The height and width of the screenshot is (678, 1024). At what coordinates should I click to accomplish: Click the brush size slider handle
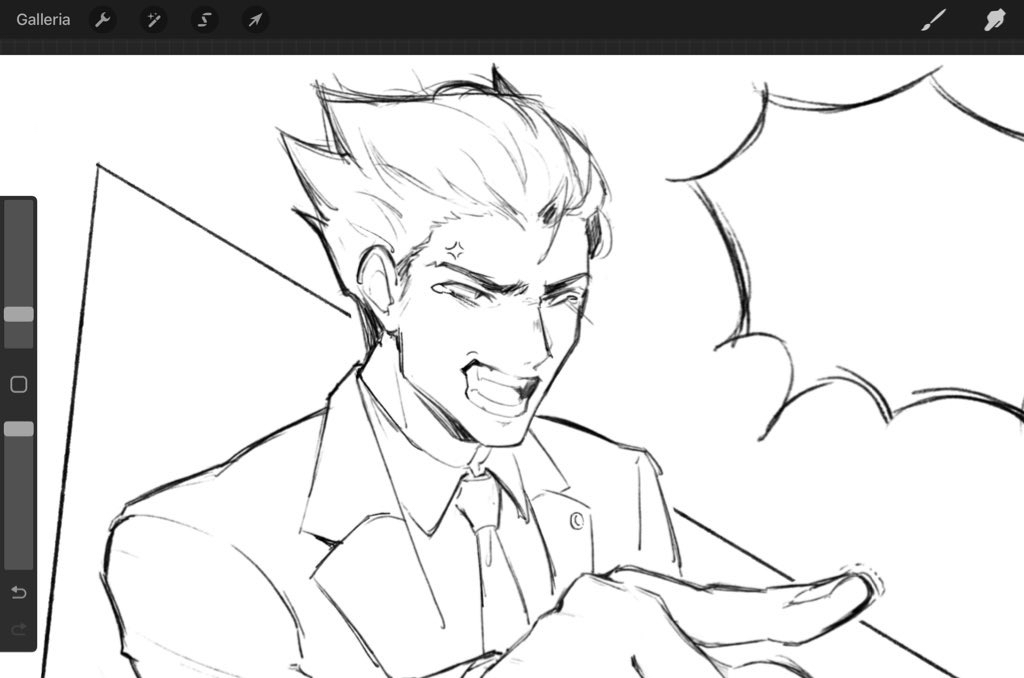tap(19, 314)
